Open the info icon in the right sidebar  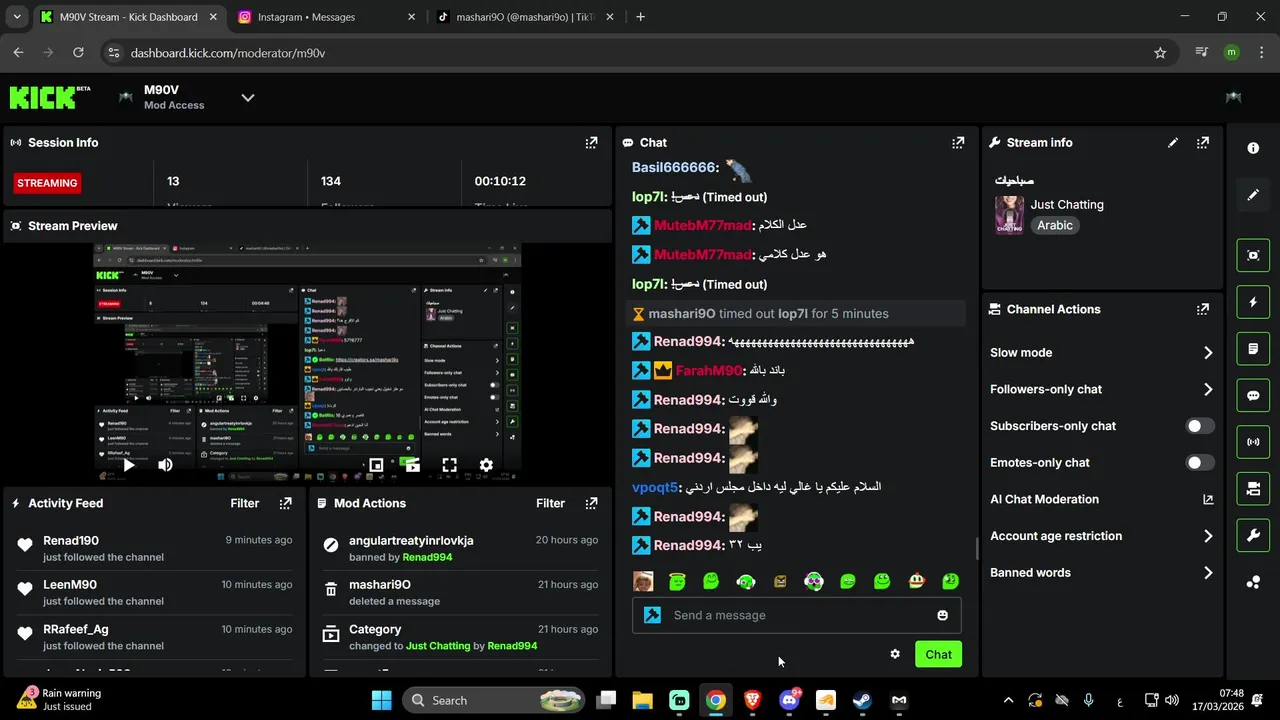click(x=1253, y=148)
